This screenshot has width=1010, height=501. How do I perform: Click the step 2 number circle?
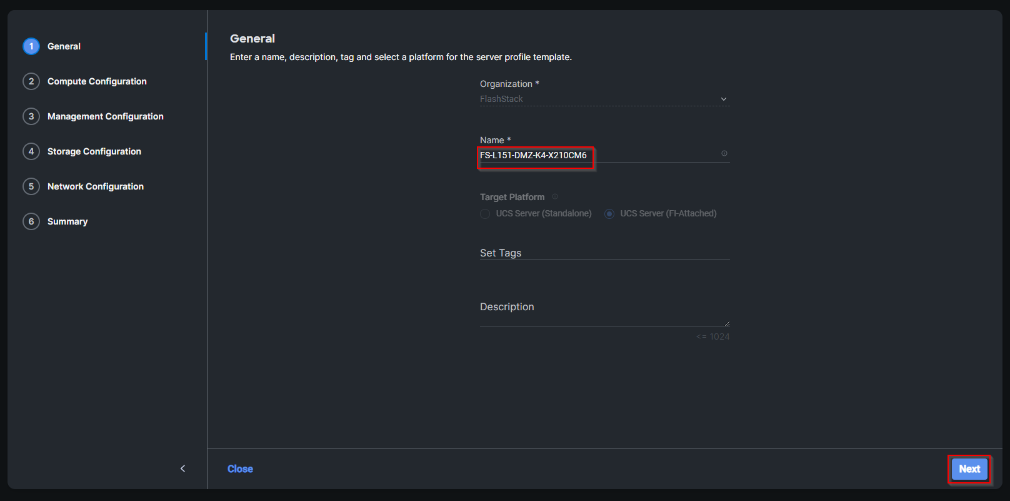tap(31, 82)
